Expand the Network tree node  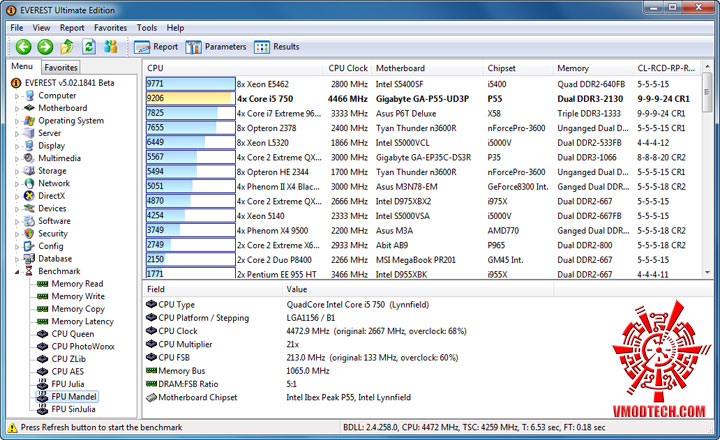17,184
